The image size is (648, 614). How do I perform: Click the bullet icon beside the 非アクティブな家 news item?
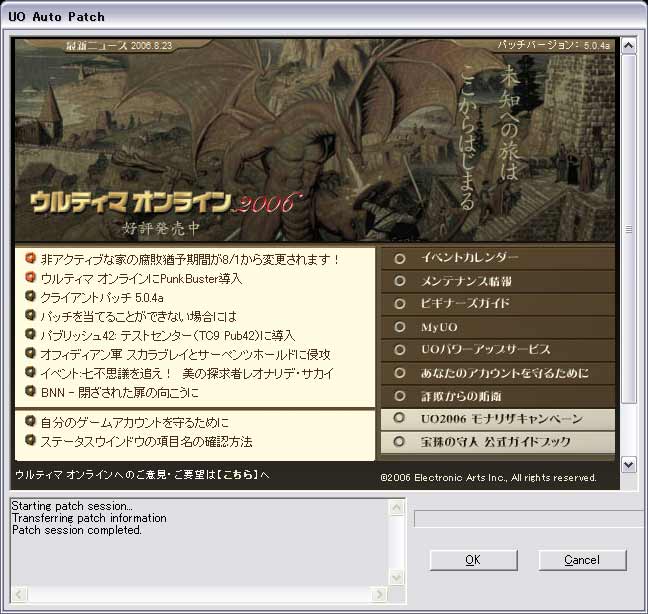[x=30, y=259]
